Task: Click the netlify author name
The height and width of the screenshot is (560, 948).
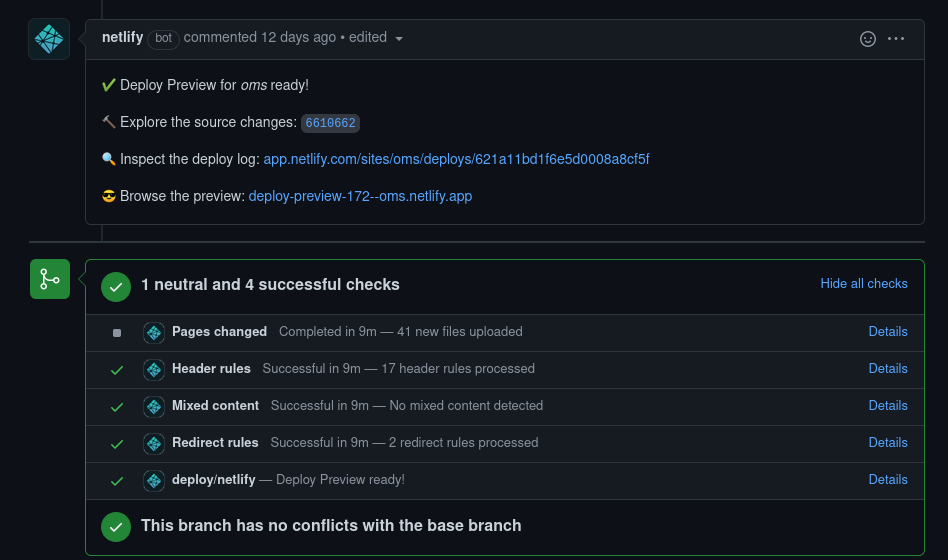Action: tap(122, 37)
